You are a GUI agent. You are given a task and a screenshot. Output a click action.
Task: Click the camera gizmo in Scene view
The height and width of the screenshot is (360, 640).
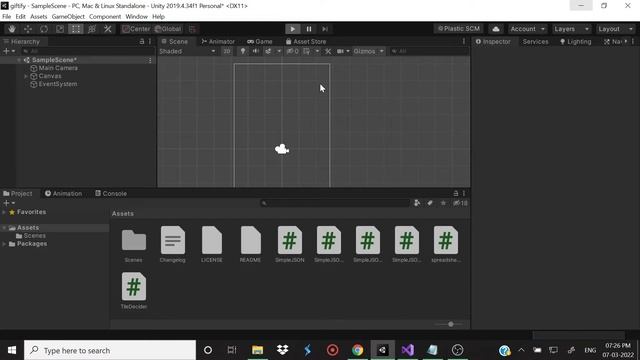point(282,149)
